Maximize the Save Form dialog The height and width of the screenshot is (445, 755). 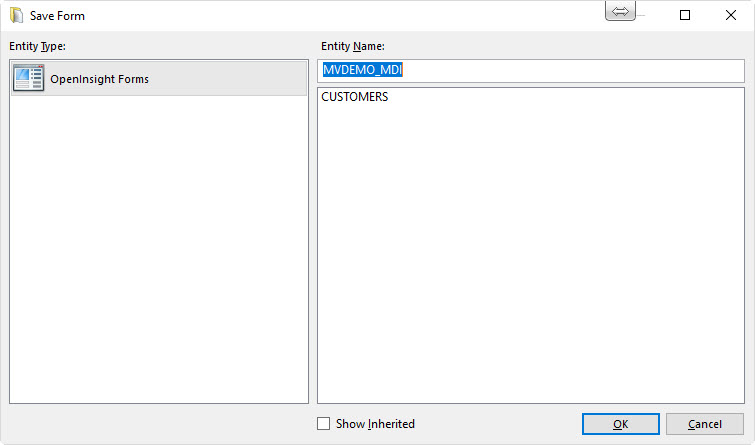coord(685,15)
